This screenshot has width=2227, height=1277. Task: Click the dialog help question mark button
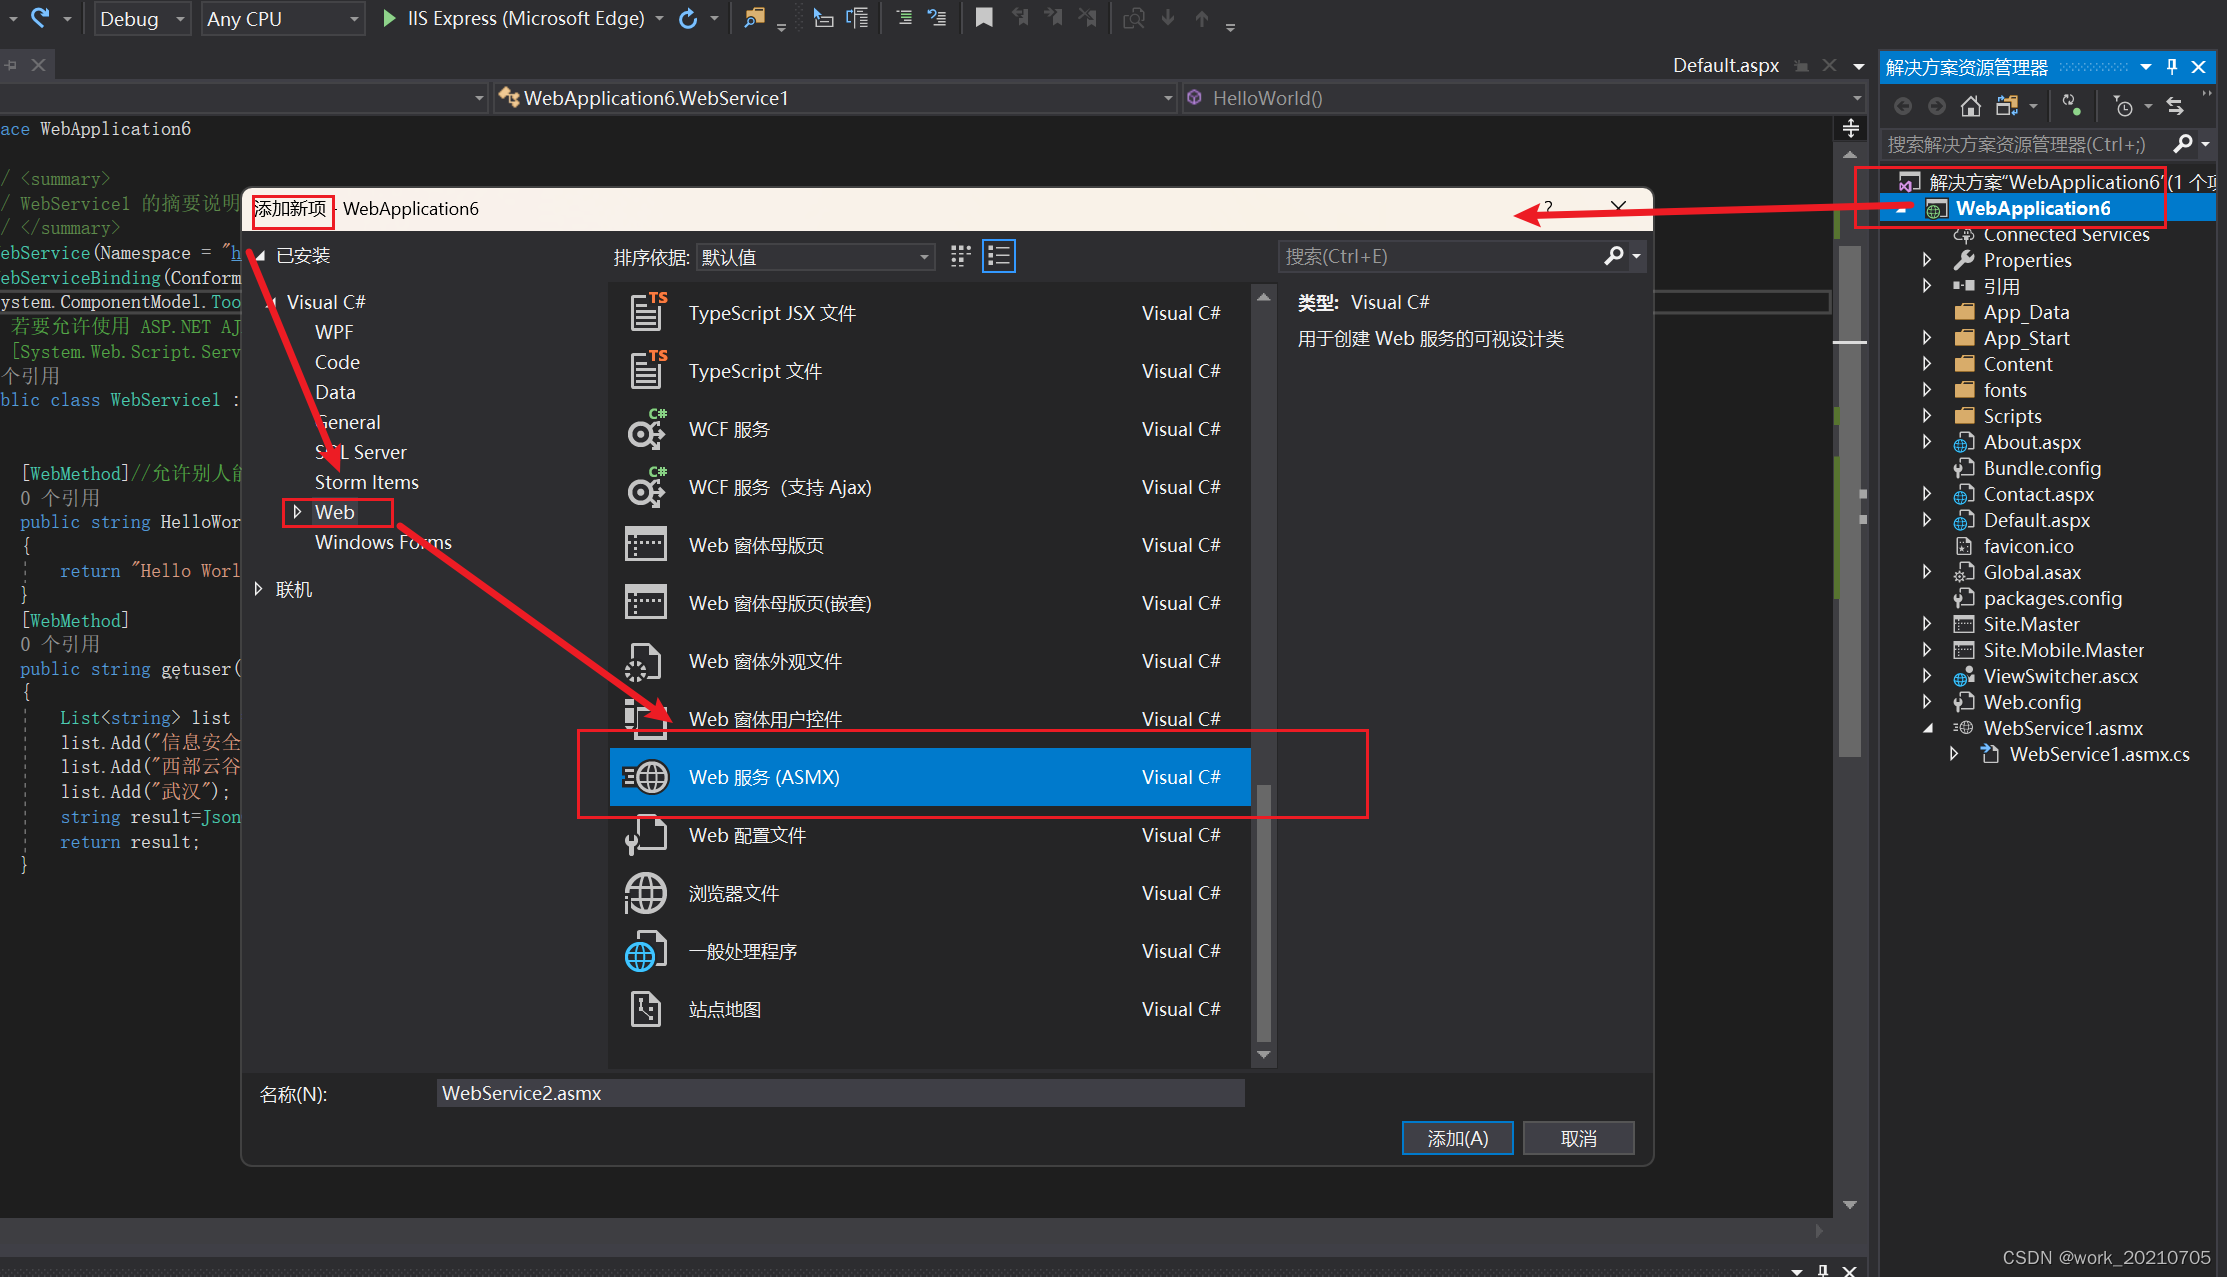pyautogui.click(x=1548, y=207)
